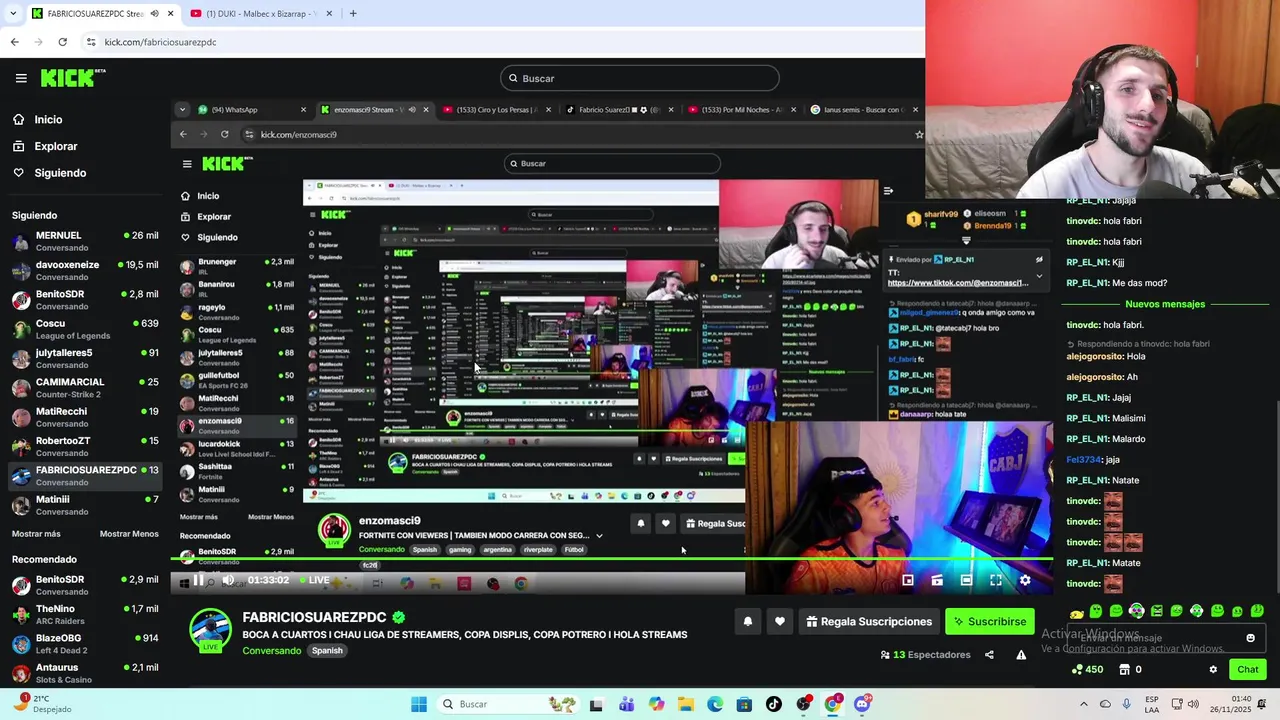The width and height of the screenshot is (1280, 720).
Task: Open stream player settings gear
Action: [1025, 580]
